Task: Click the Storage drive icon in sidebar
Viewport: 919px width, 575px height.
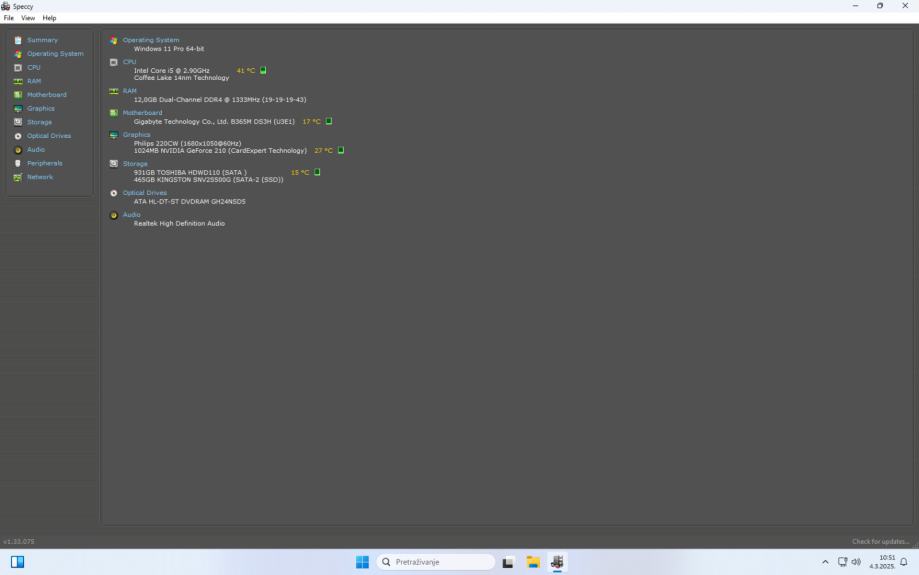Action: click(x=18, y=122)
